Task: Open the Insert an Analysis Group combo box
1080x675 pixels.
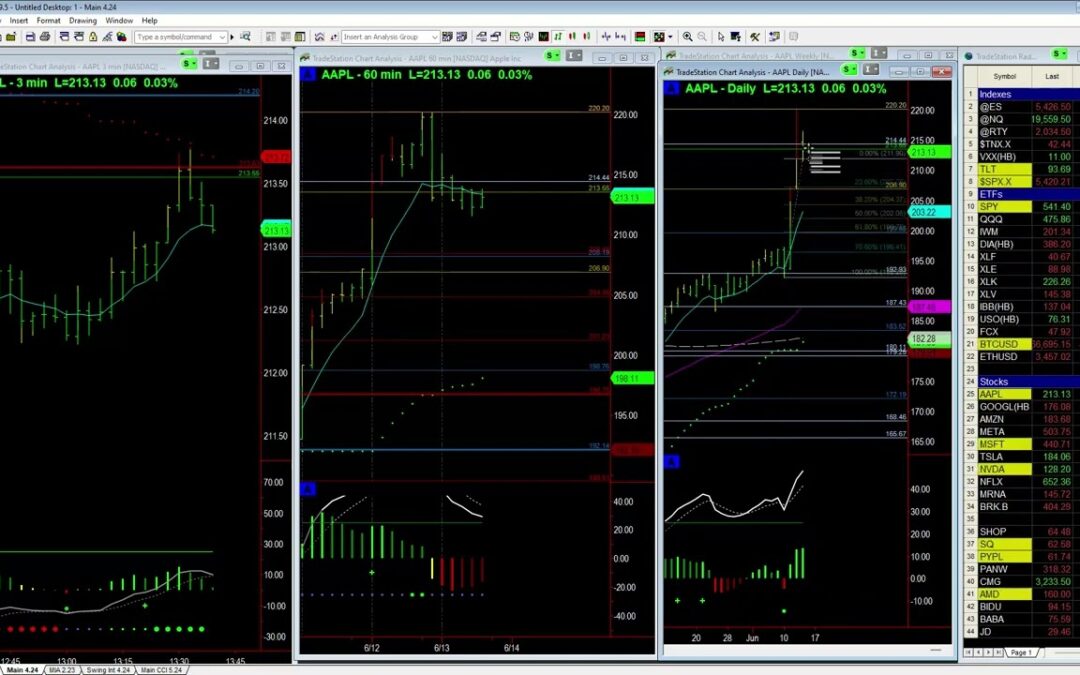Action: [x=390, y=37]
